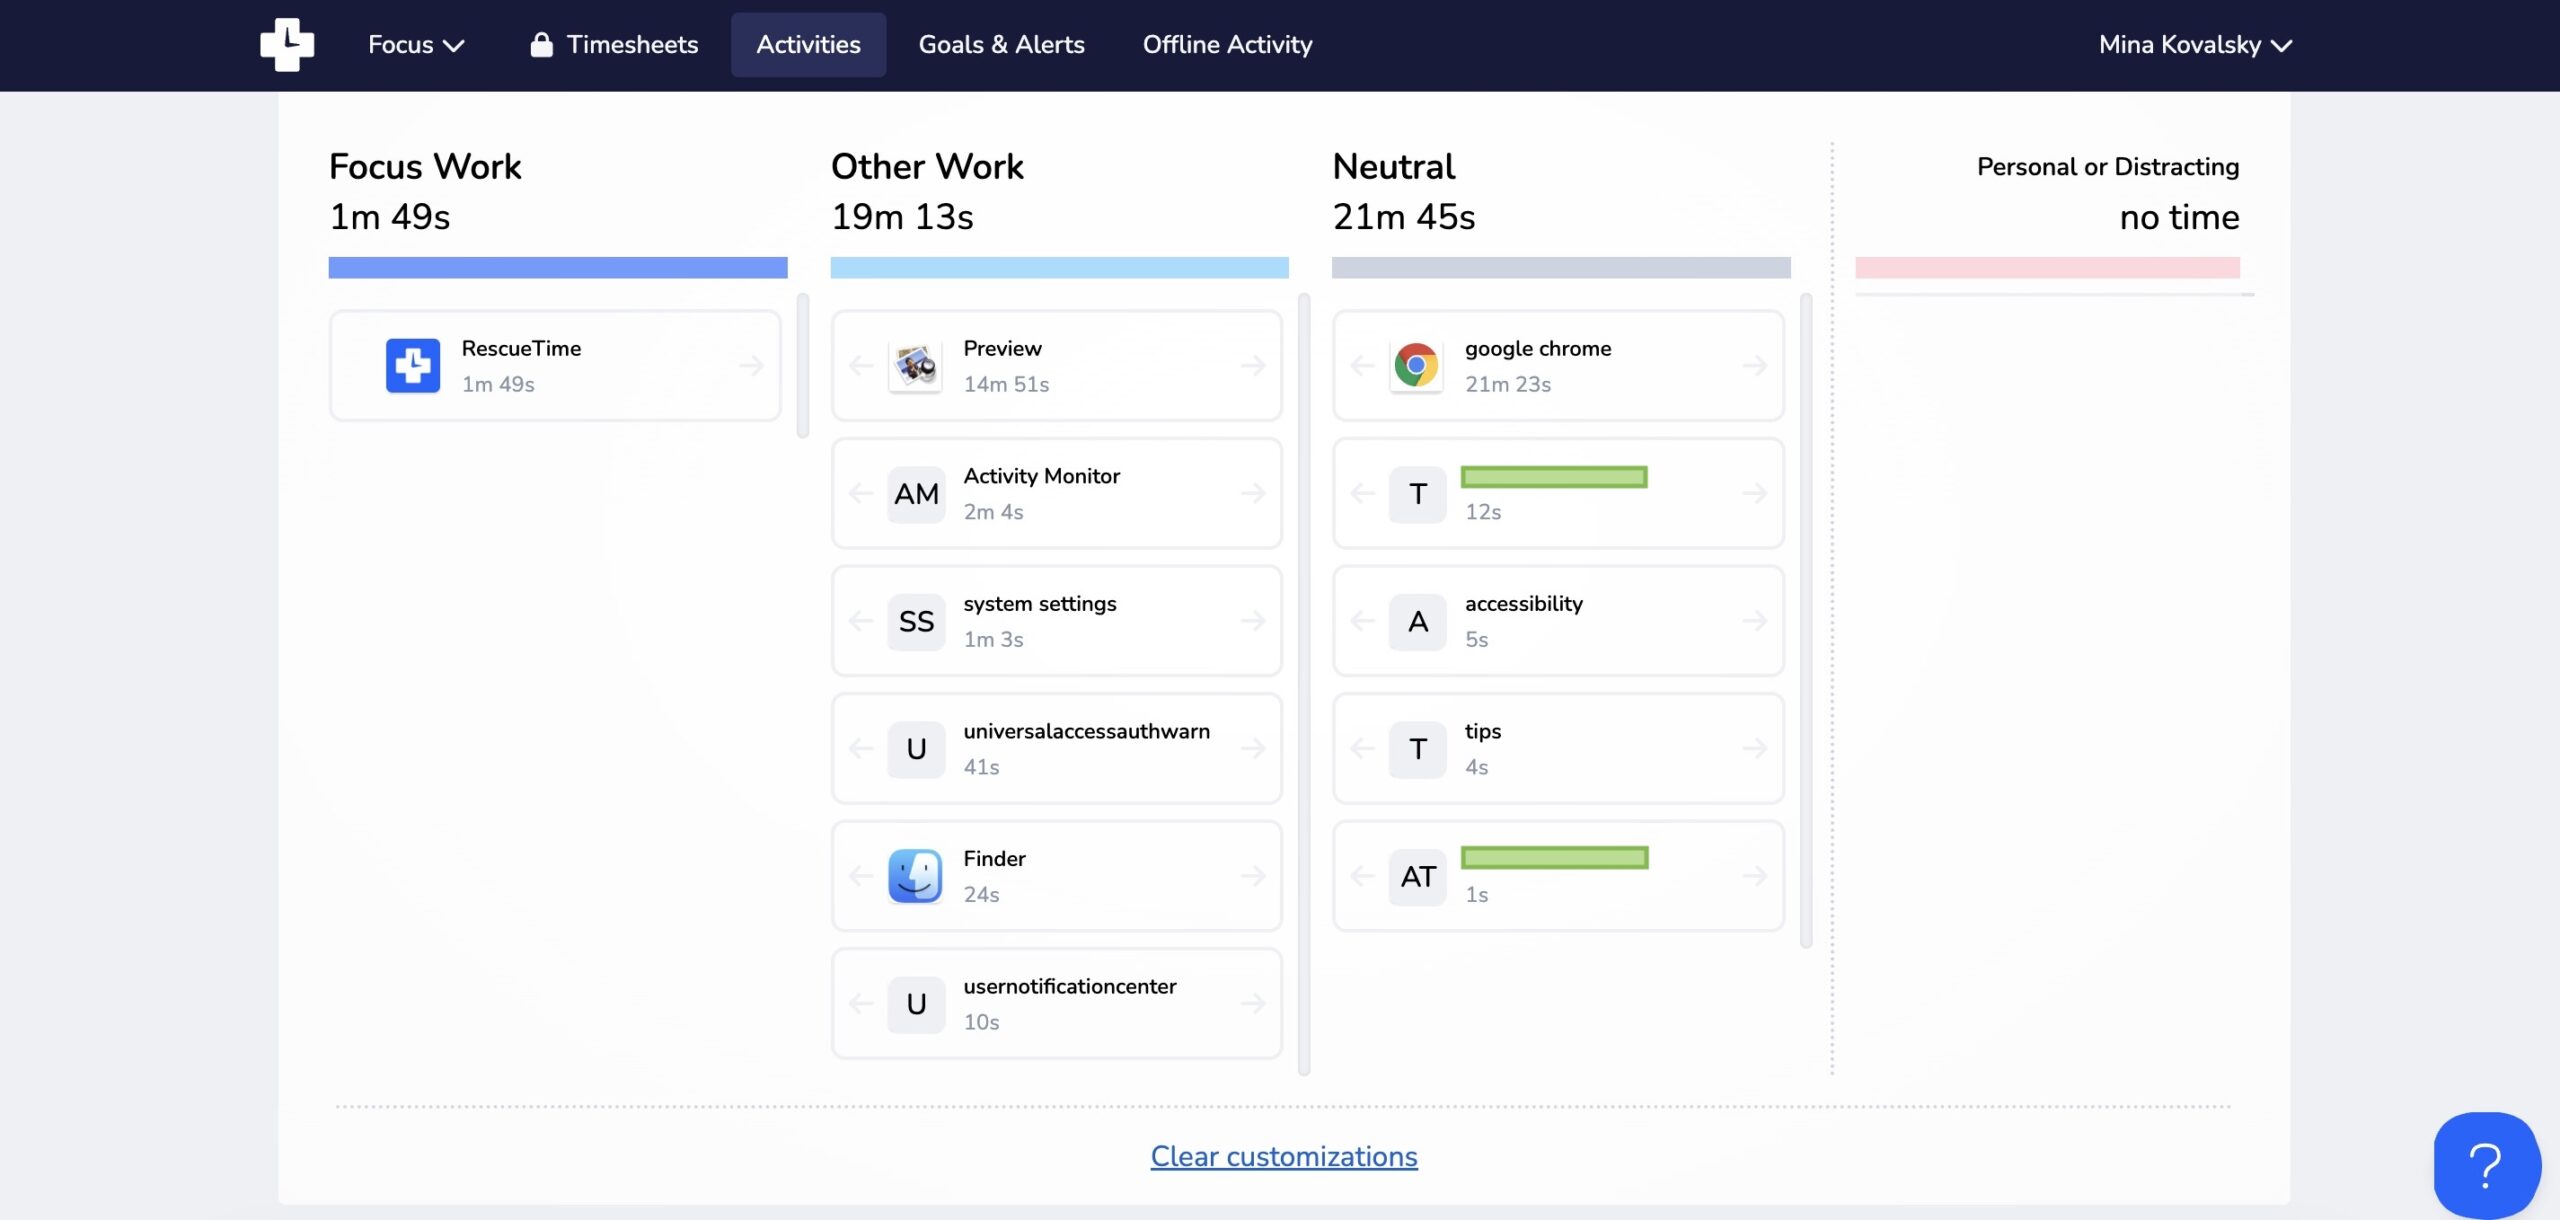Click the Clear customizations link
Viewport: 2560px width, 1220px height.
[x=1284, y=1156]
